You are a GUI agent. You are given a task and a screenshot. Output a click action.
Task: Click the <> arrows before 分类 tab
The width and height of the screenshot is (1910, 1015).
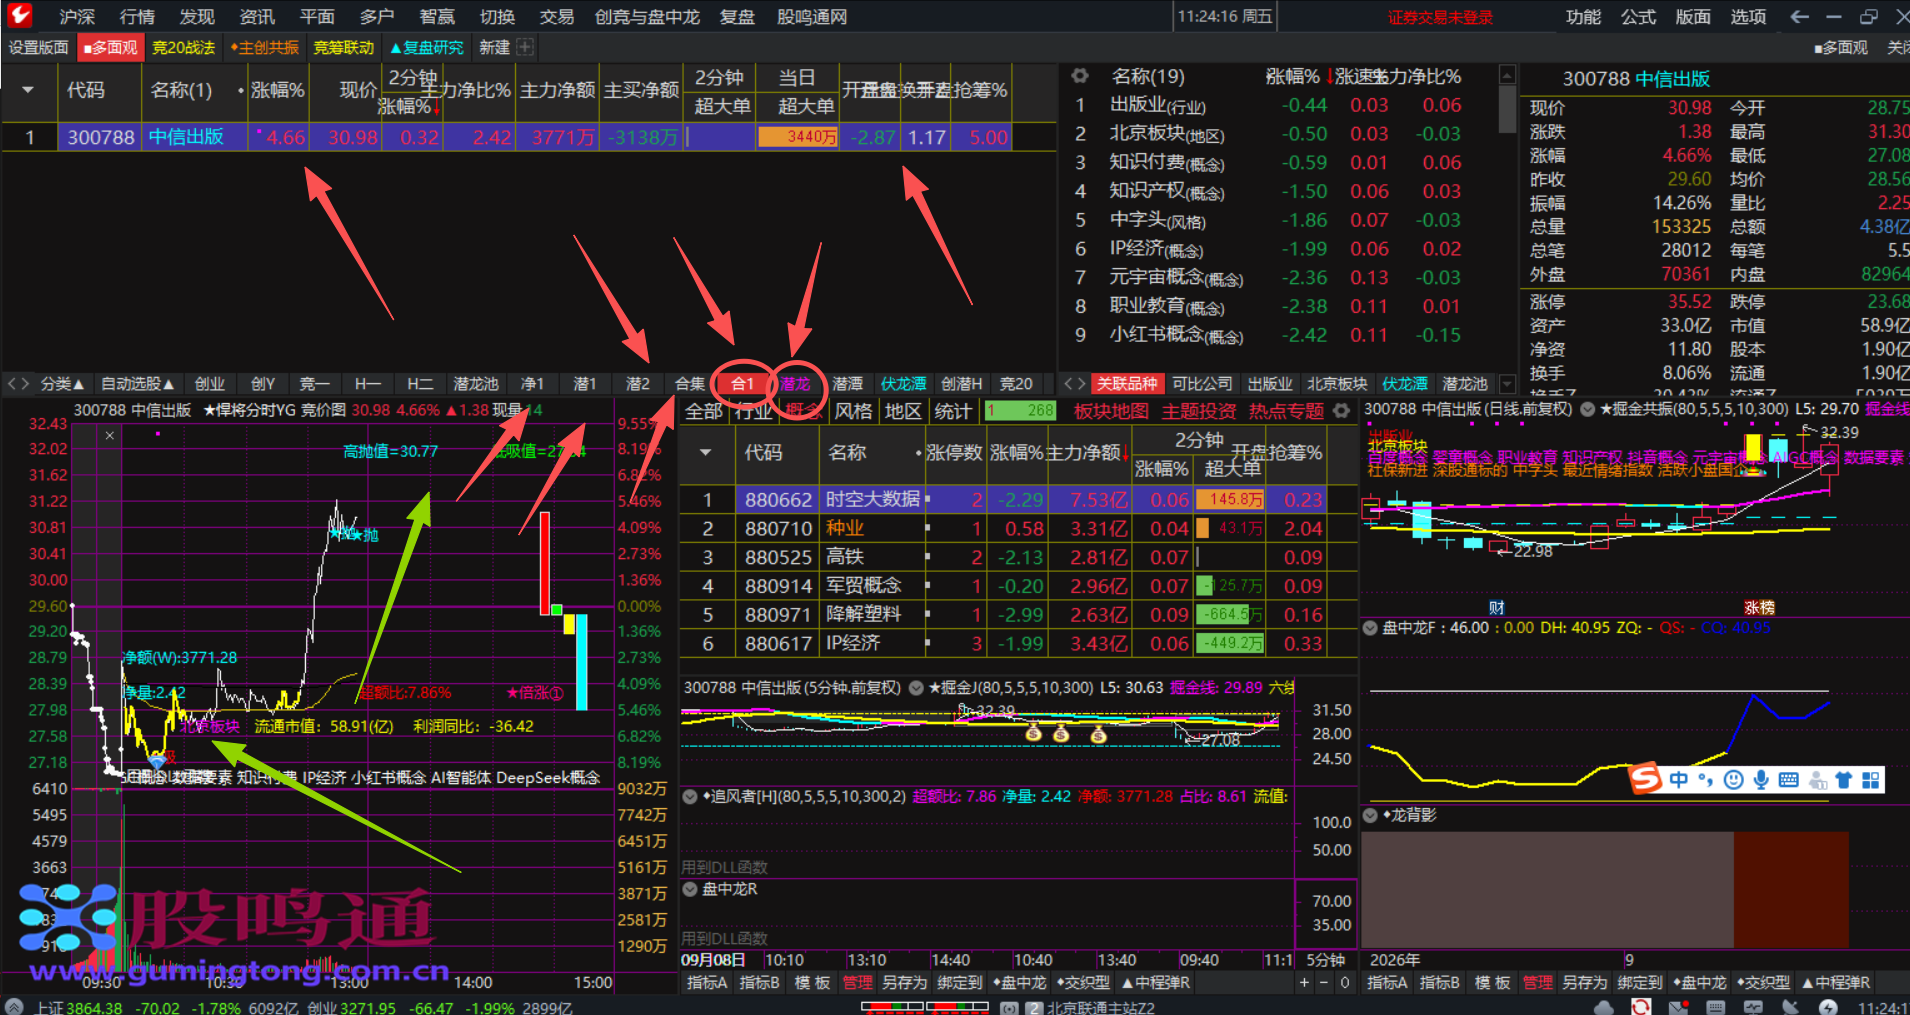pyautogui.click(x=18, y=384)
